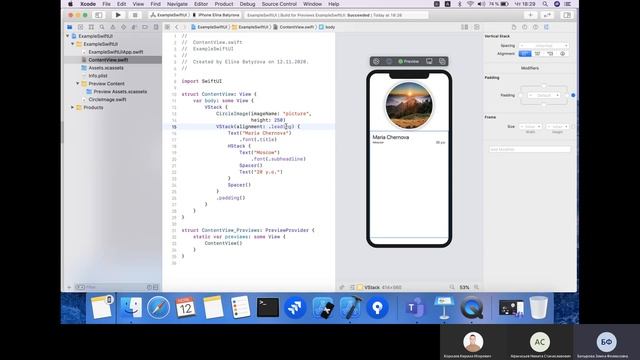Open the related items grid in jump bar
The width and height of the screenshot is (640, 360).
click(x=167, y=27)
